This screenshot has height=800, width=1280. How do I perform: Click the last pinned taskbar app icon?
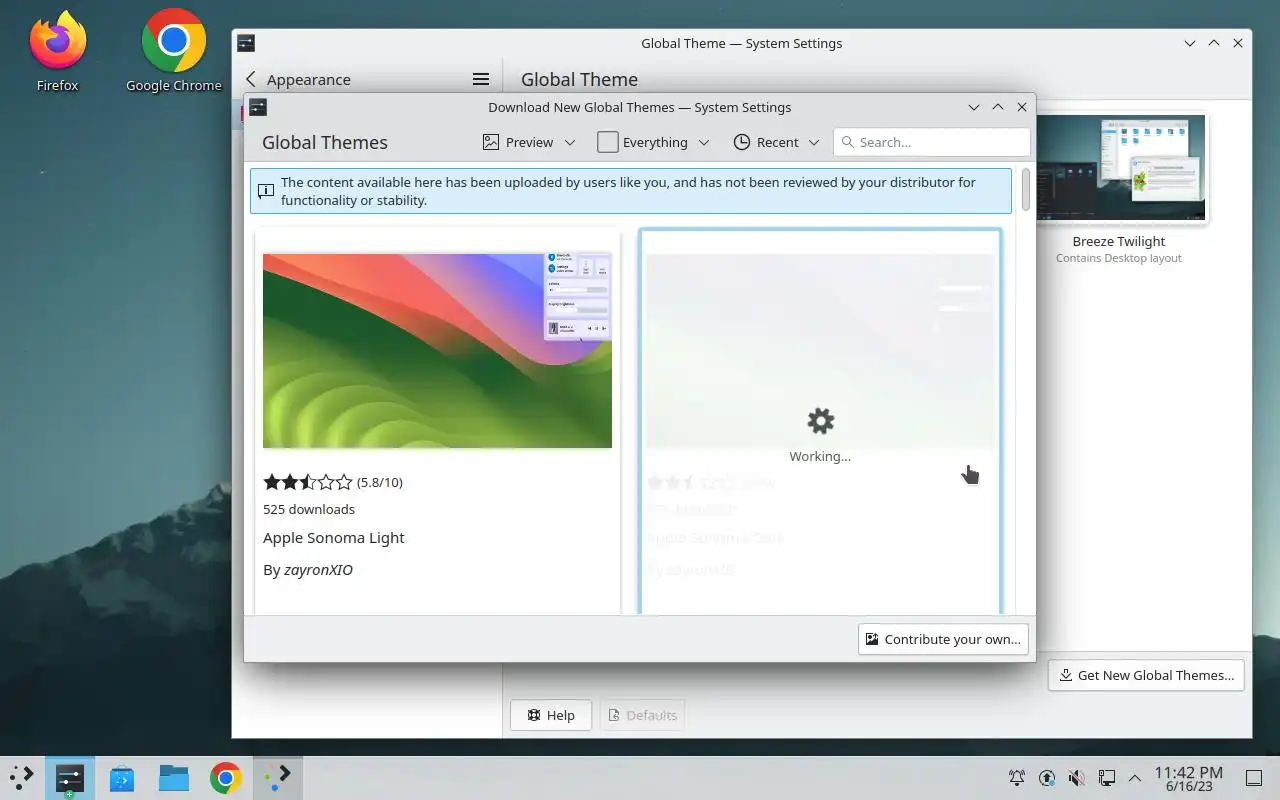278,777
